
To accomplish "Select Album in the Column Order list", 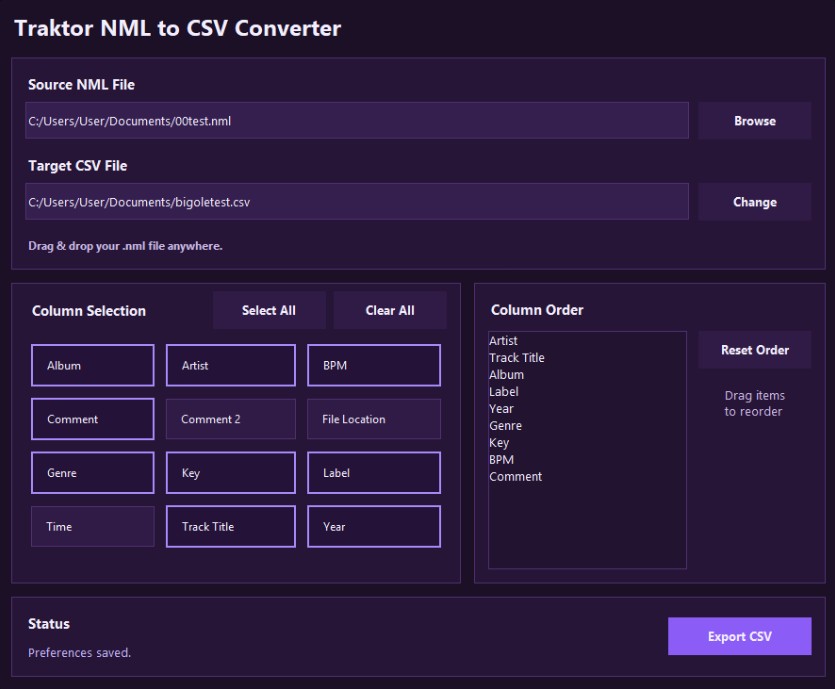I will pos(587,375).
